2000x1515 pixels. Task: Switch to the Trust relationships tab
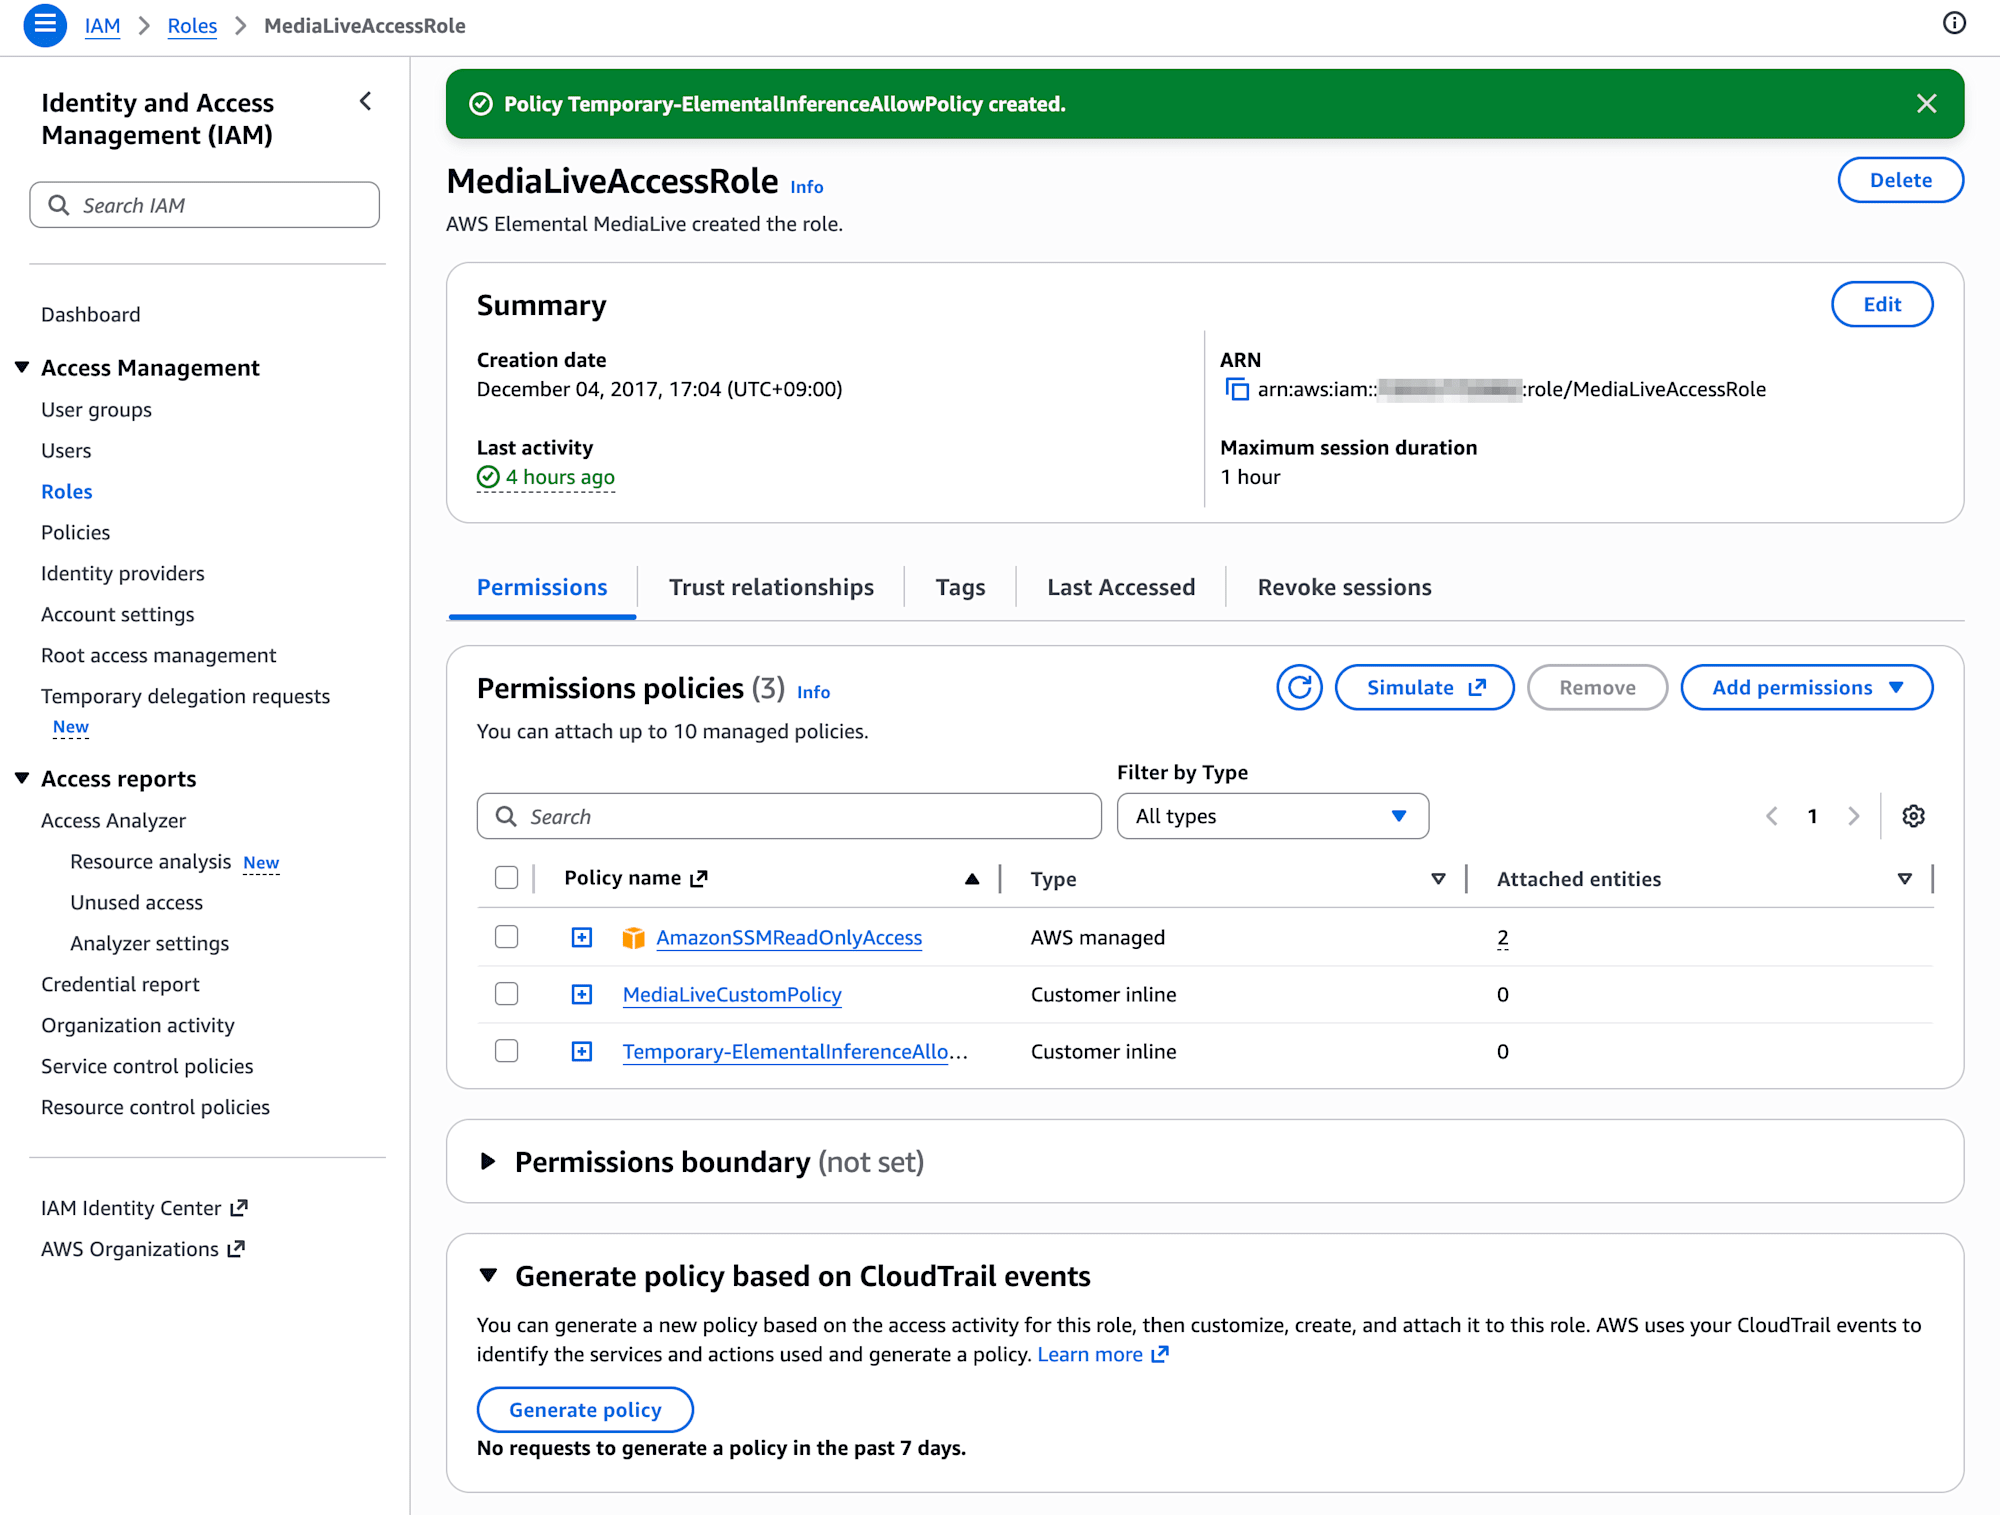pos(771,588)
